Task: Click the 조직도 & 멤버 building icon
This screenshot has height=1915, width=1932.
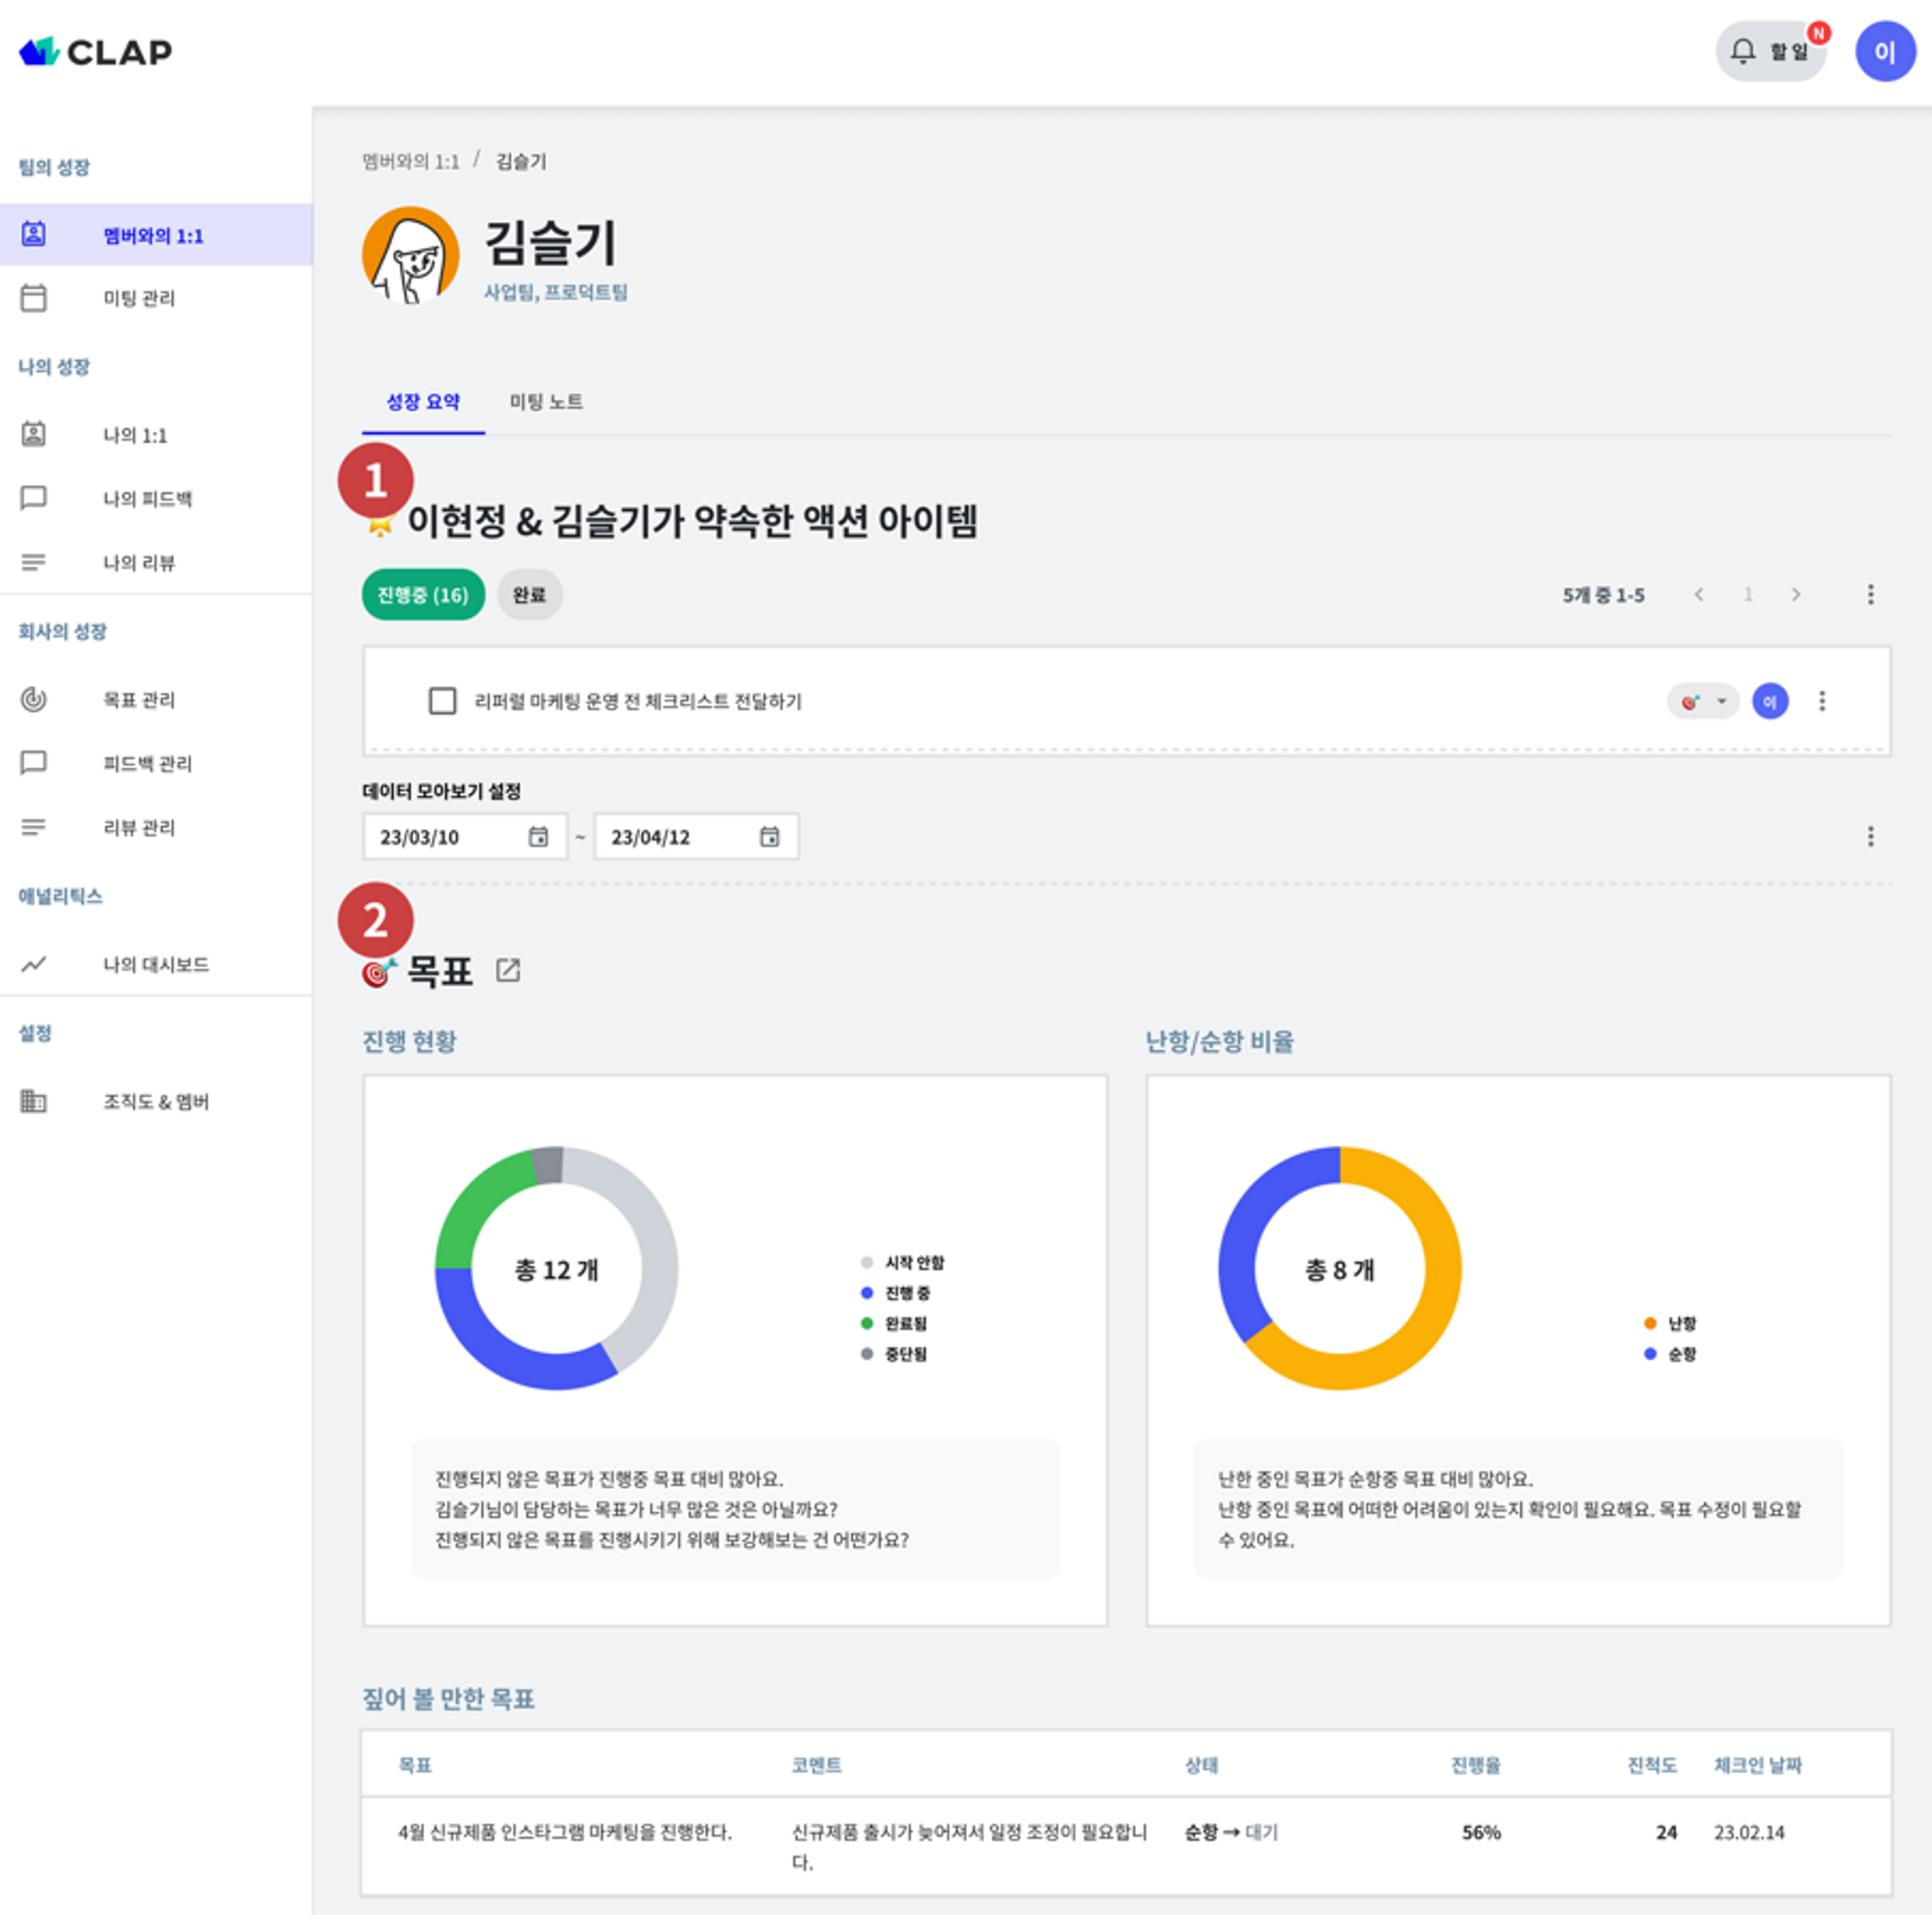Action: 35,1101
